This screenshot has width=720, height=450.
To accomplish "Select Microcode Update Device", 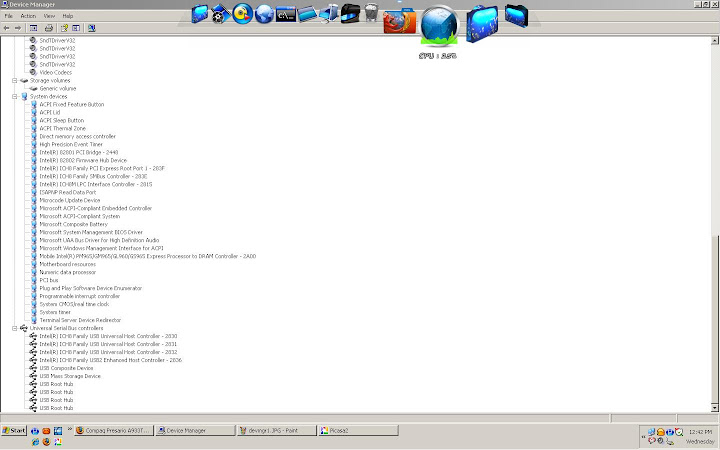I will click(70, 200).
